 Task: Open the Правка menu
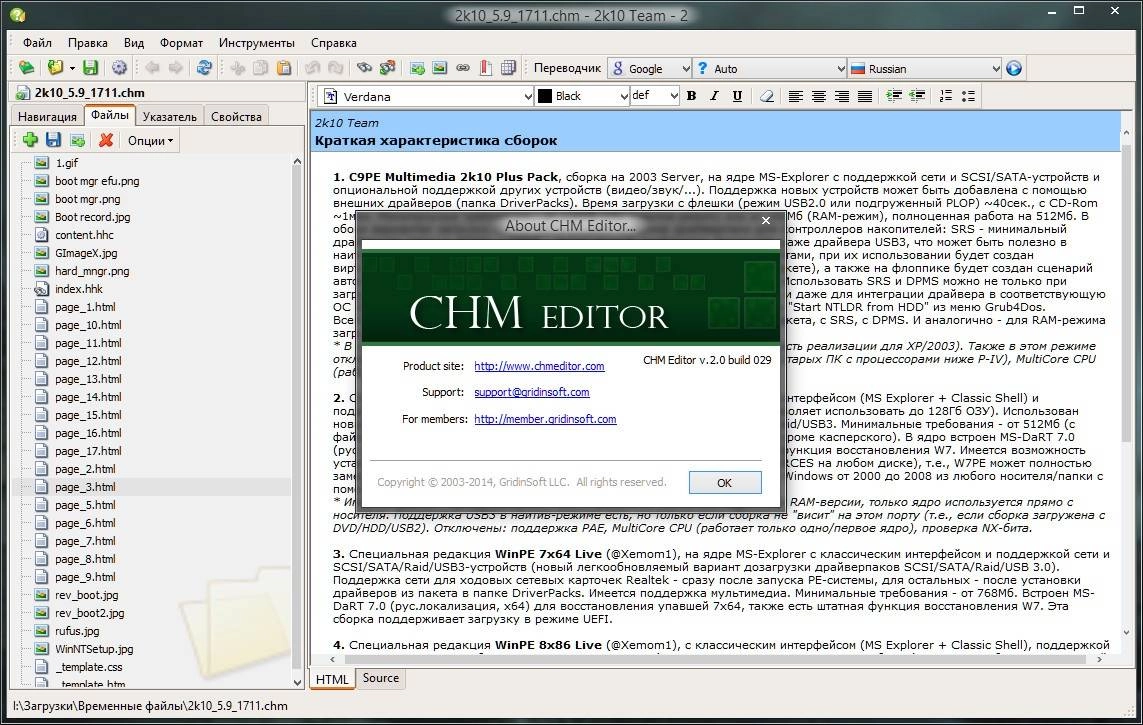coord(87,42)
